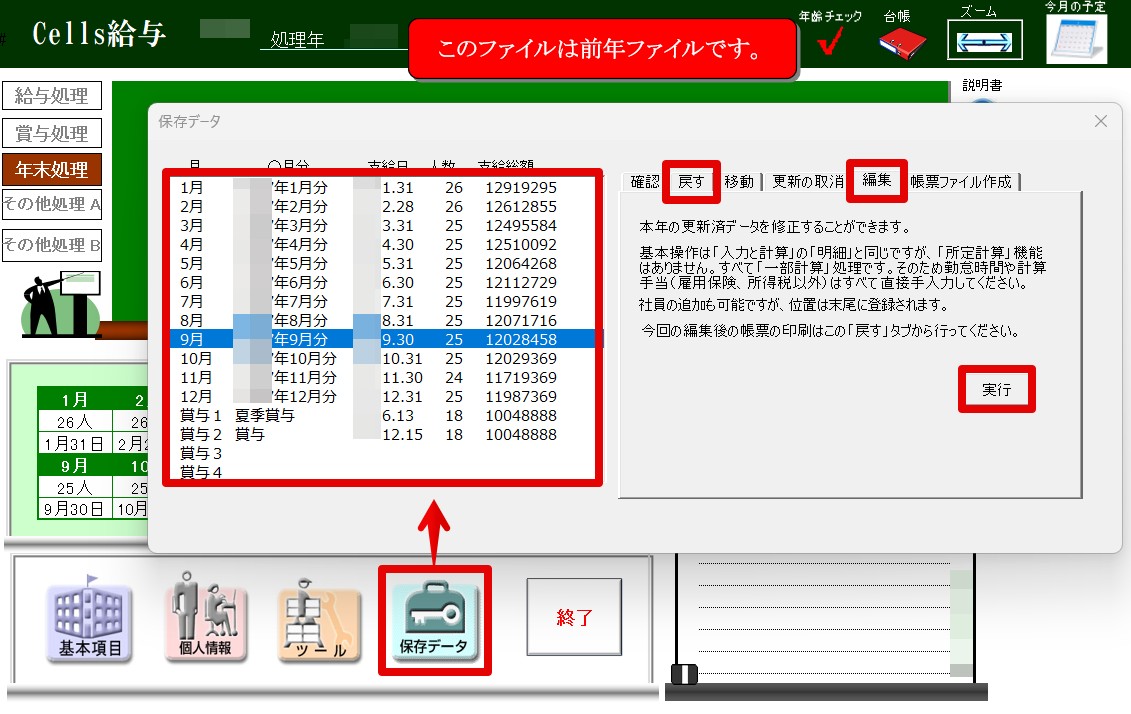Click the 処理年 field in the header
The width and height of the screenshot is (1131, 714).
333,37
